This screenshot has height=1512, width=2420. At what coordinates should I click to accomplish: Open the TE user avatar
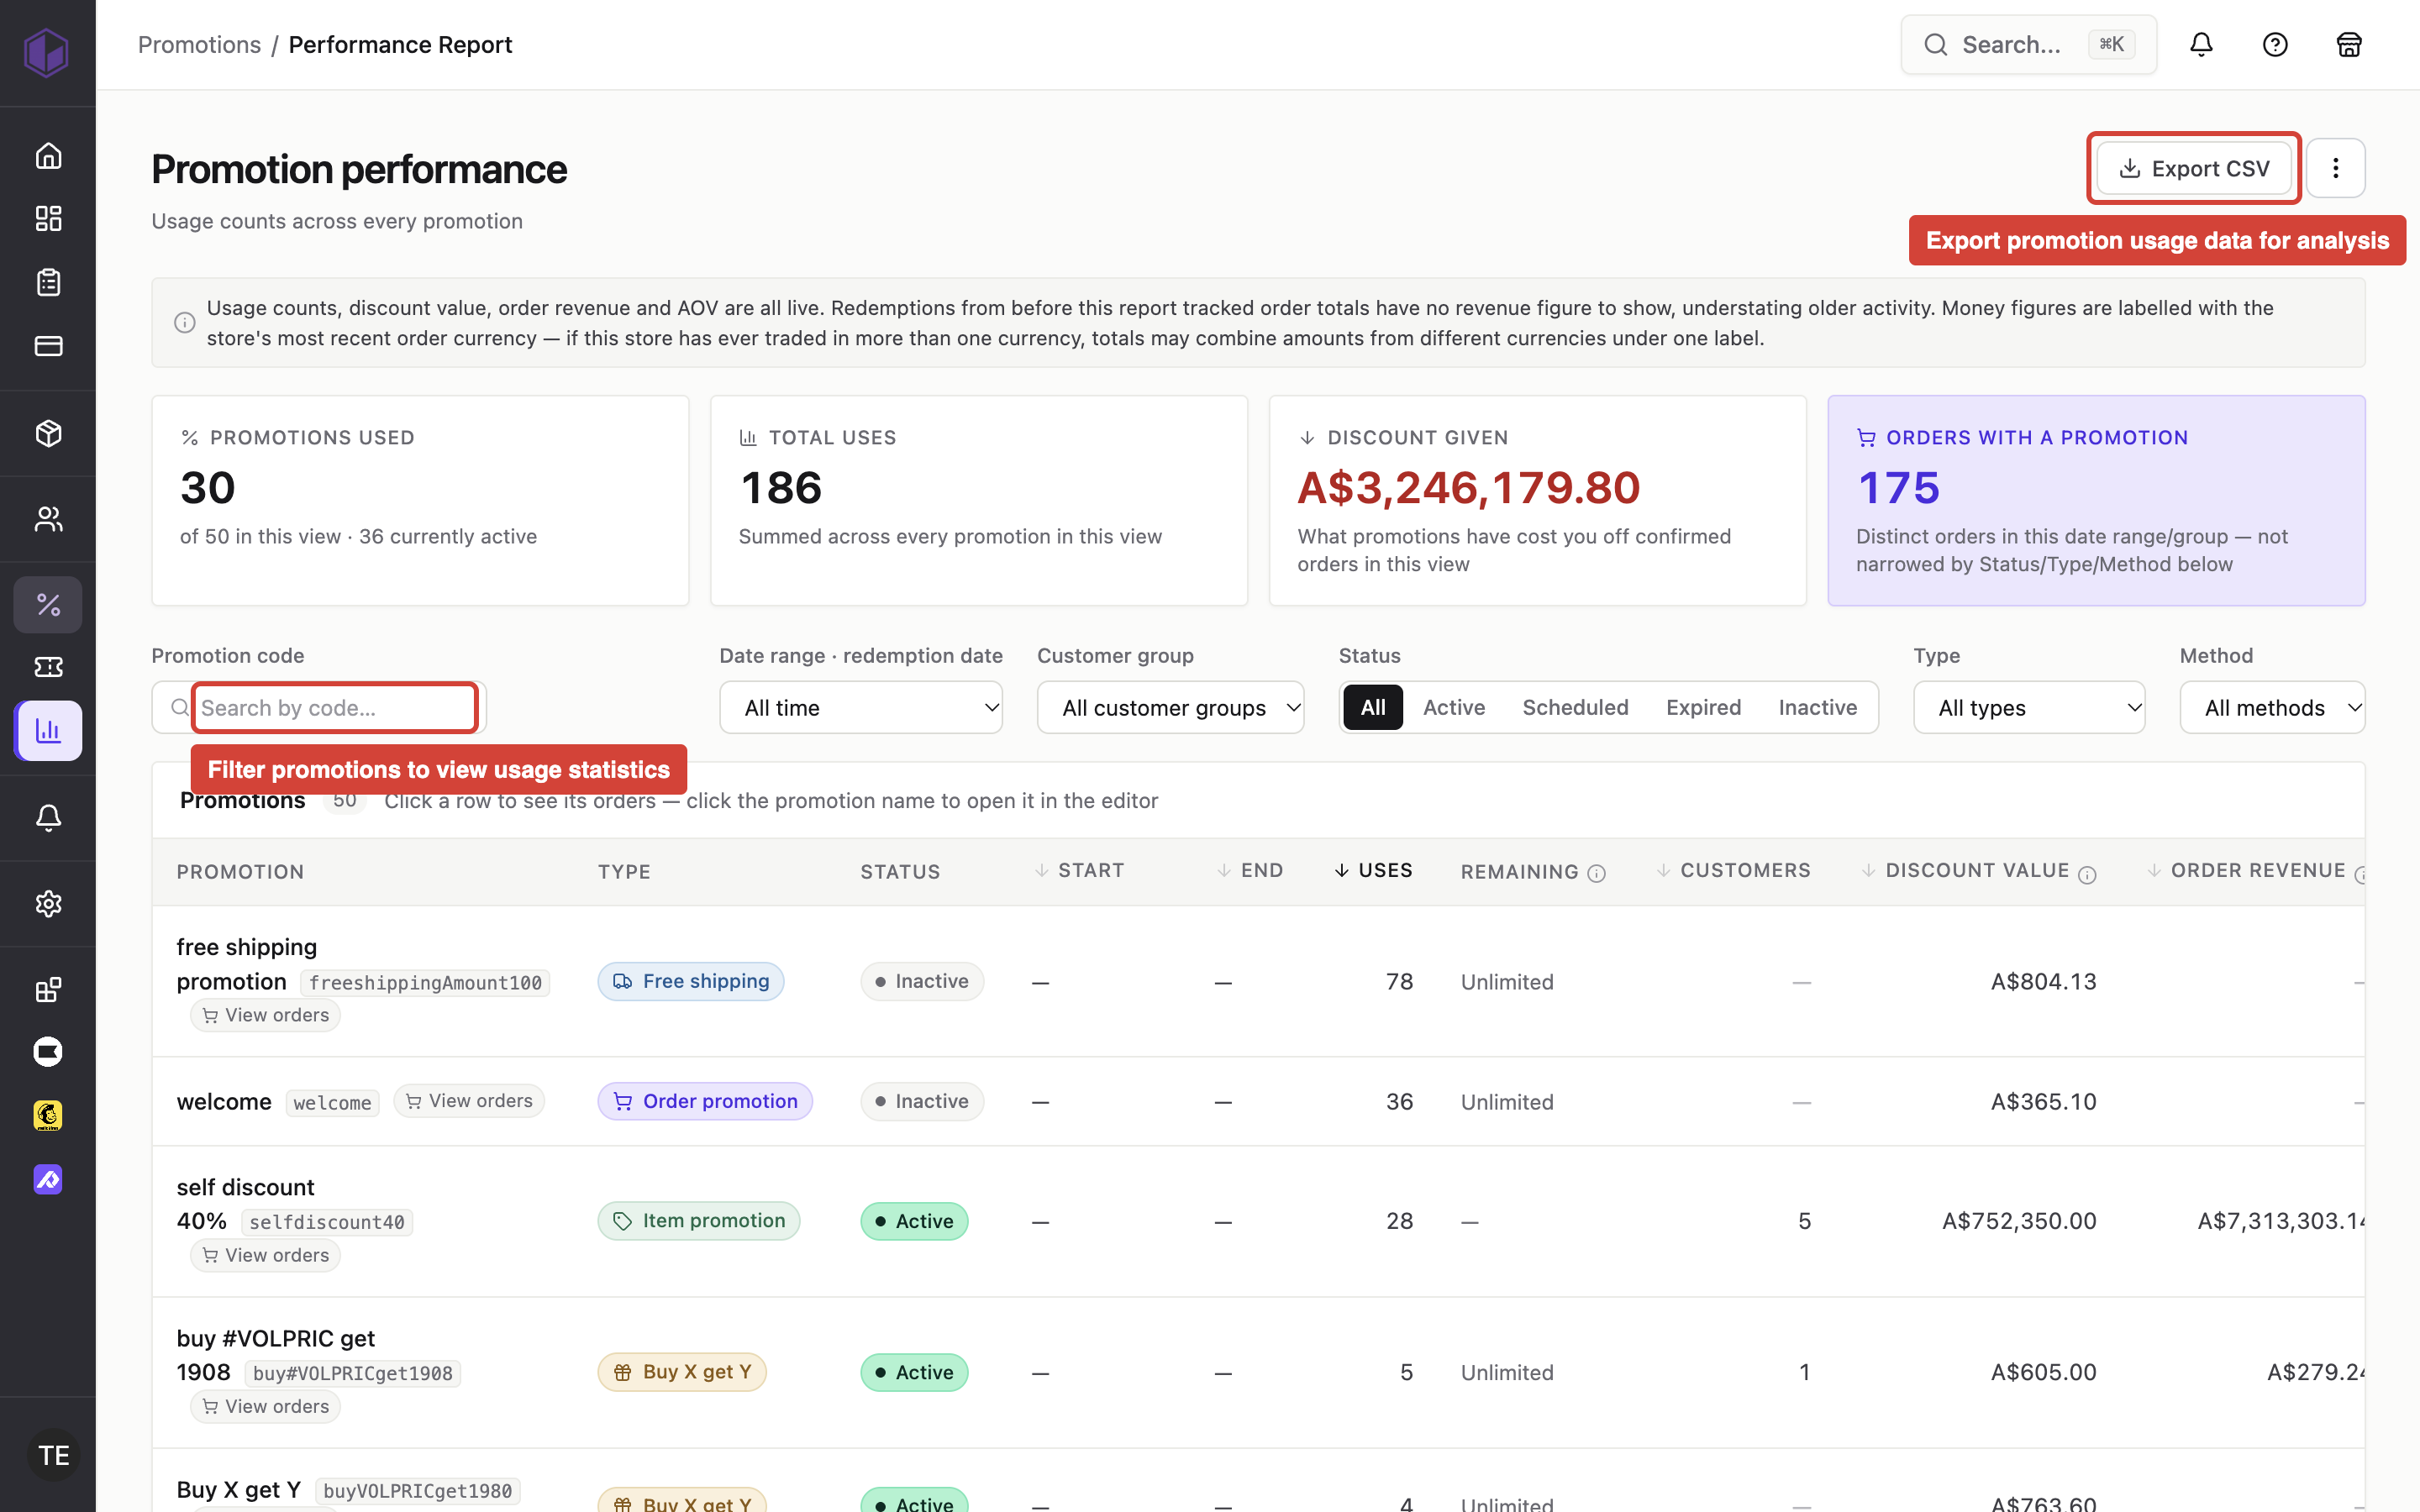pyautogui.click(x=53, y=1456)
